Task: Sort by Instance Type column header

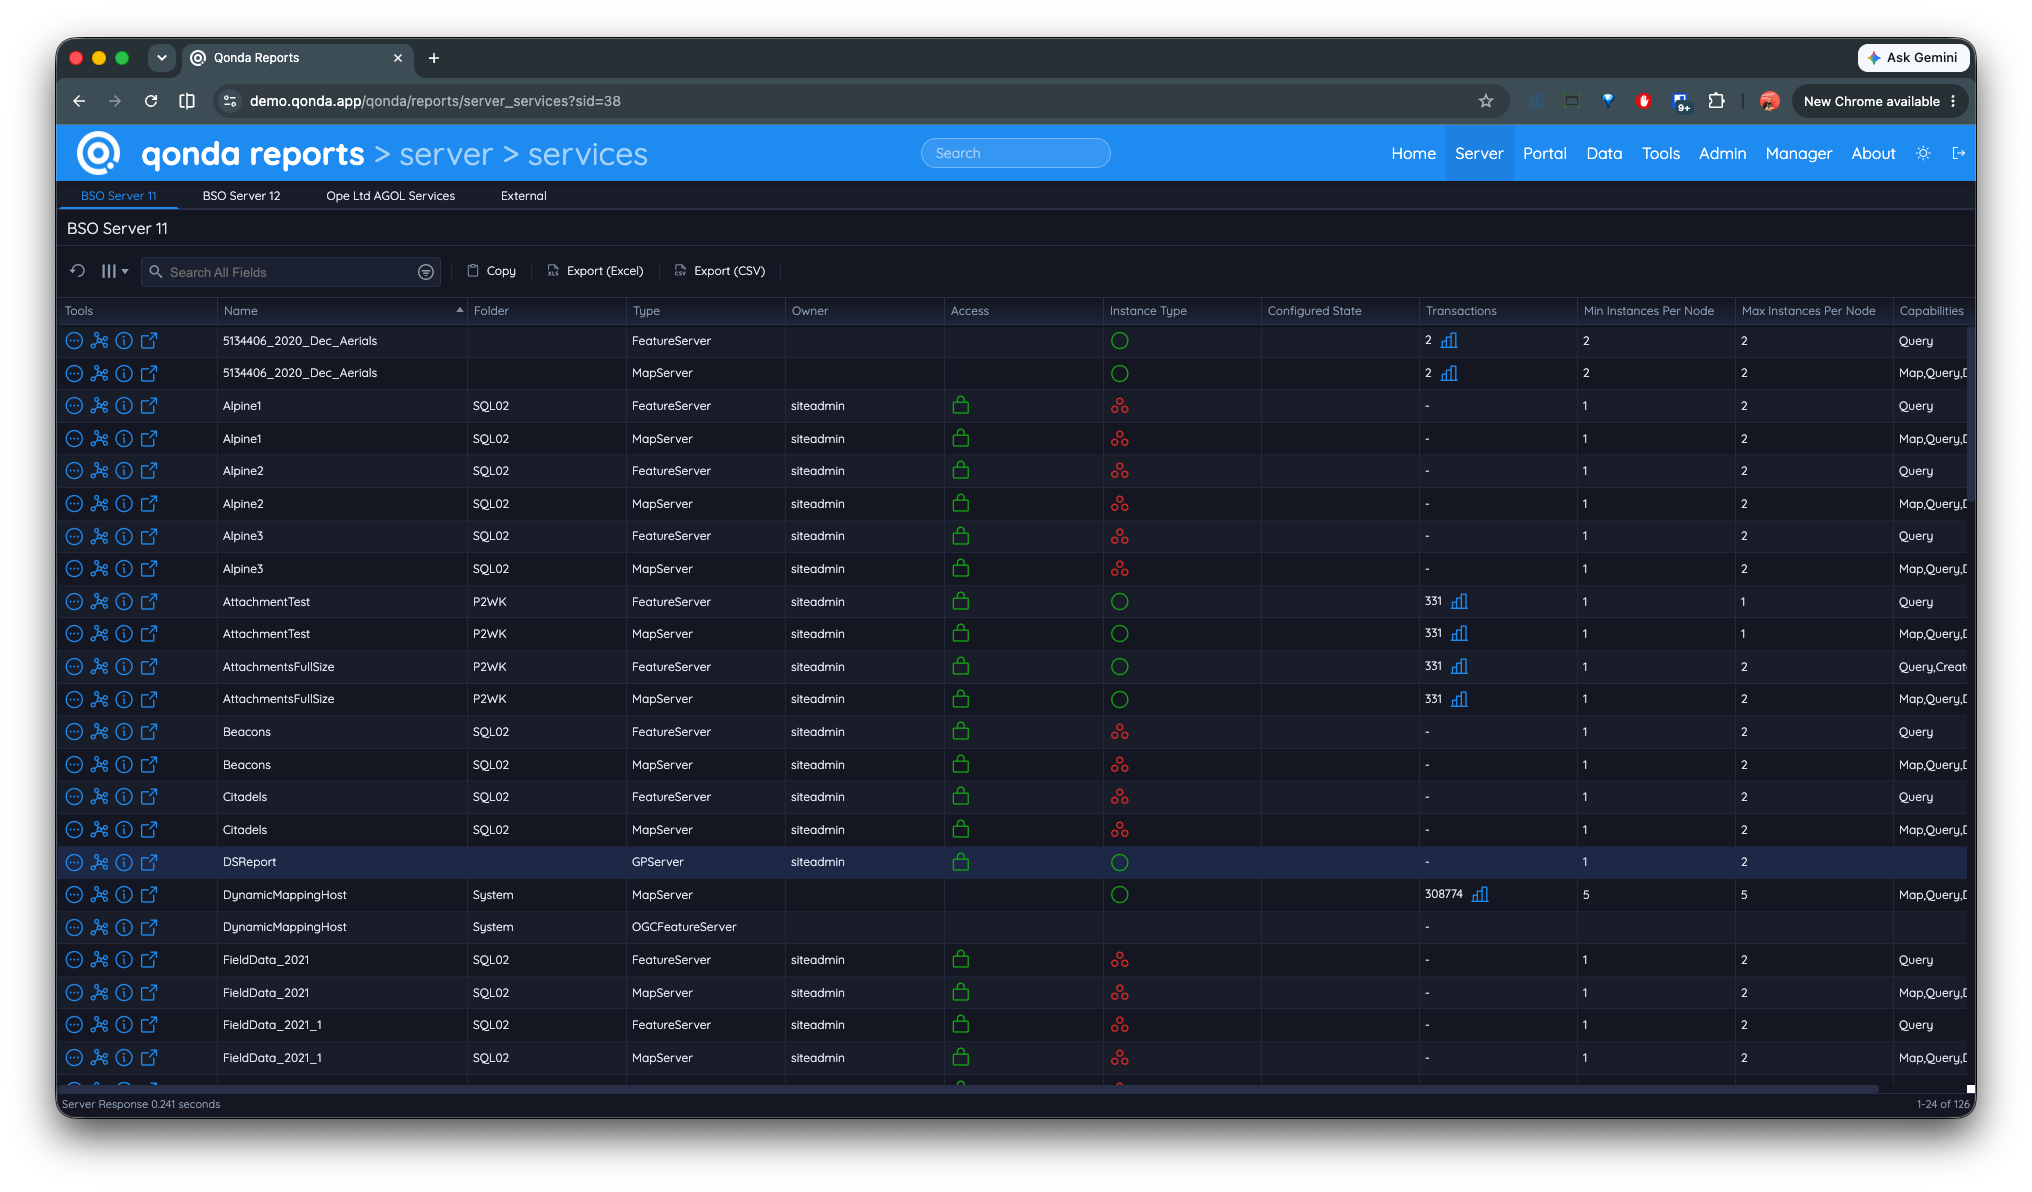Action: 1182,311
